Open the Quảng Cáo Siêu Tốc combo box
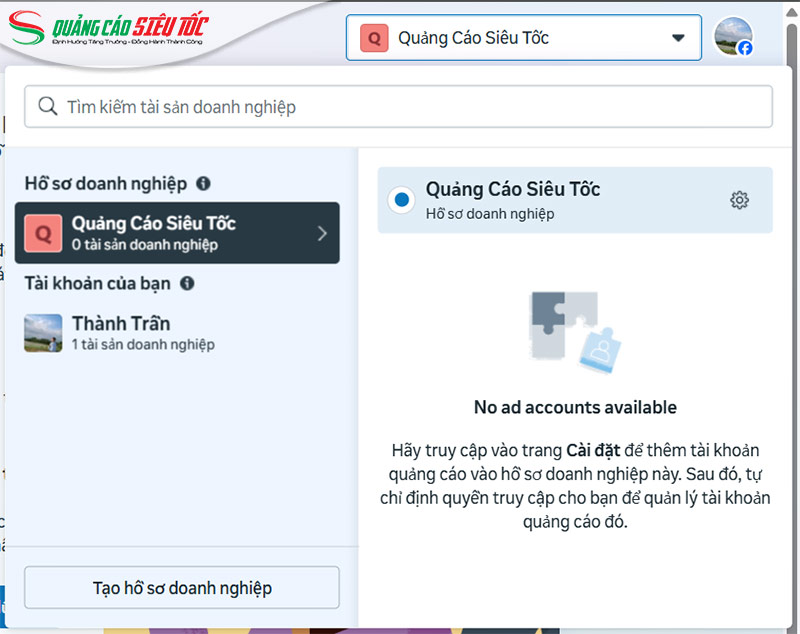The height and width of the screenshot is (634, 800). point(524,37)
